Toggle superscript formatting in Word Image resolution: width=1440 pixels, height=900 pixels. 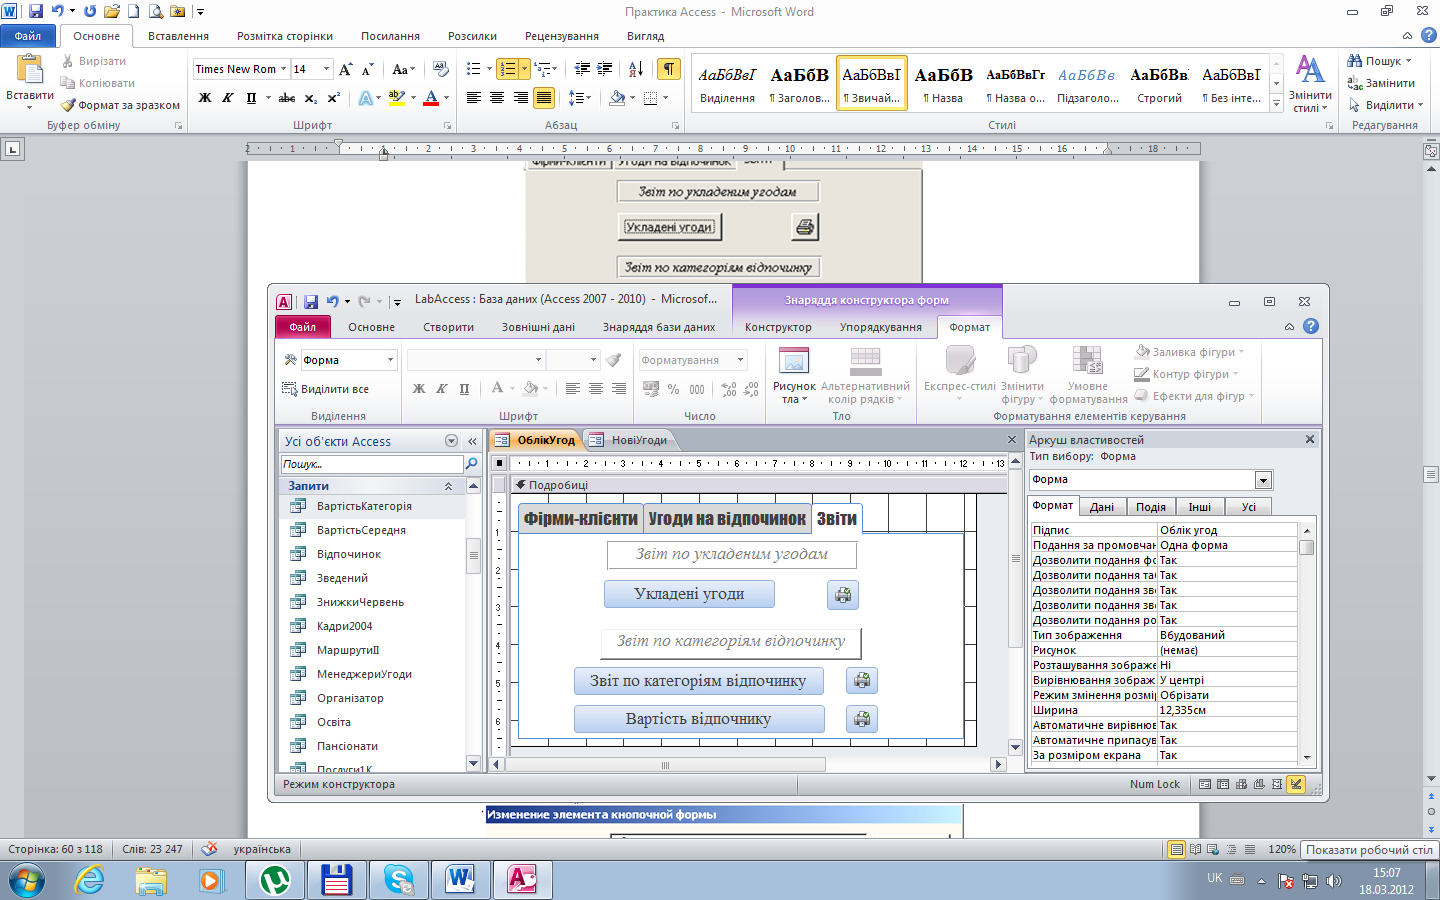(333, 98)
